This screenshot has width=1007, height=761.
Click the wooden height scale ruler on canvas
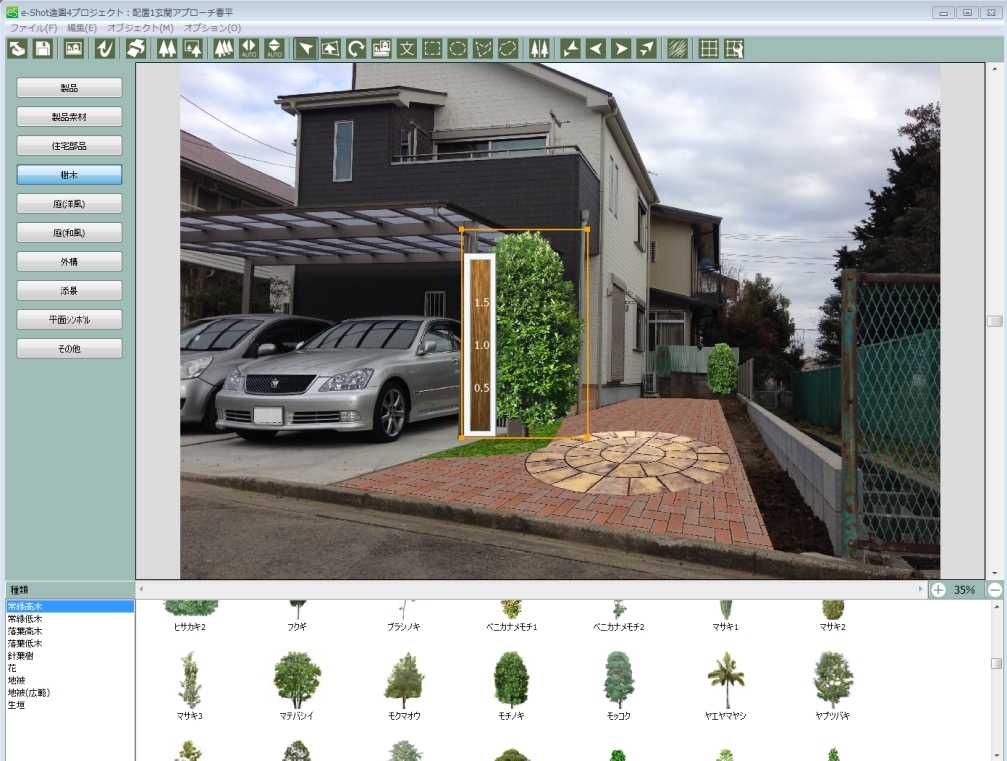pos(480,344)
